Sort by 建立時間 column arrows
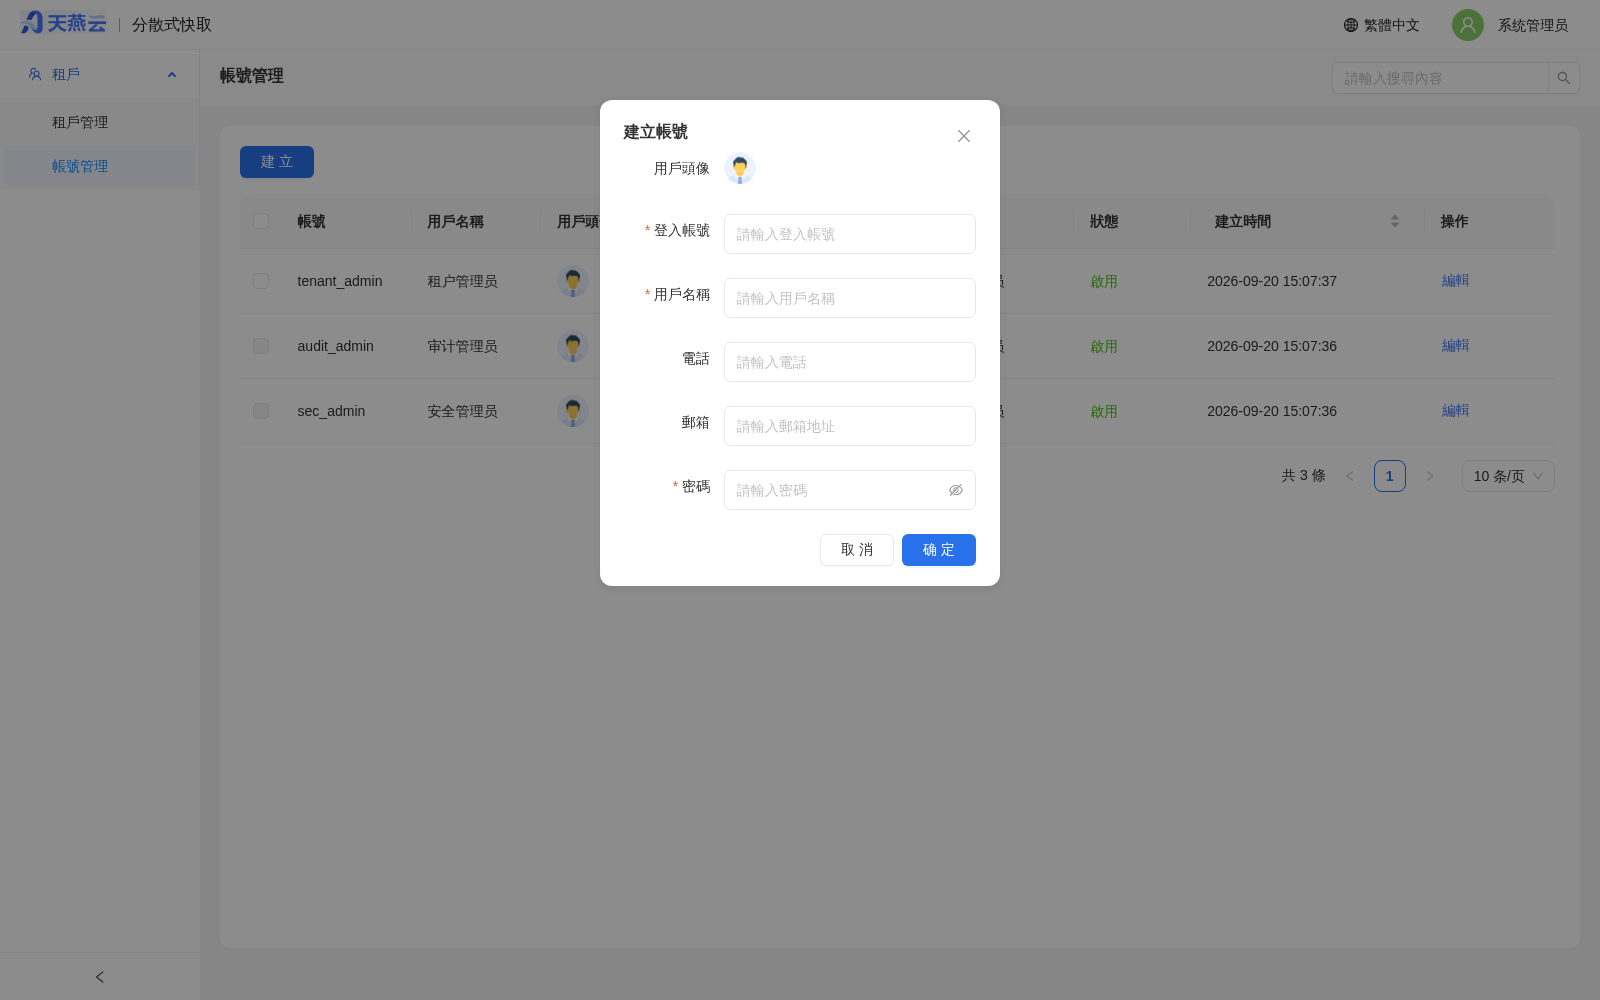The image size is (1600, 1000). [x=1395, y=221]
